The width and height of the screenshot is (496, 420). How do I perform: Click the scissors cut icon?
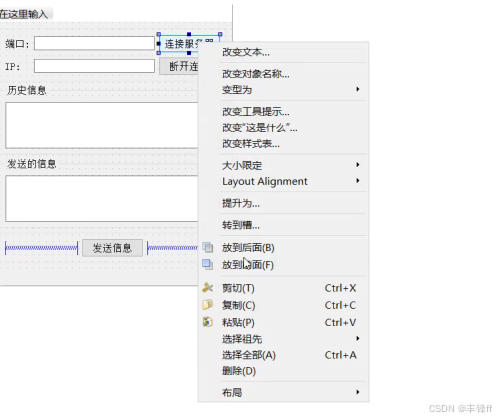pyautogui.click(x=208, y=287)
